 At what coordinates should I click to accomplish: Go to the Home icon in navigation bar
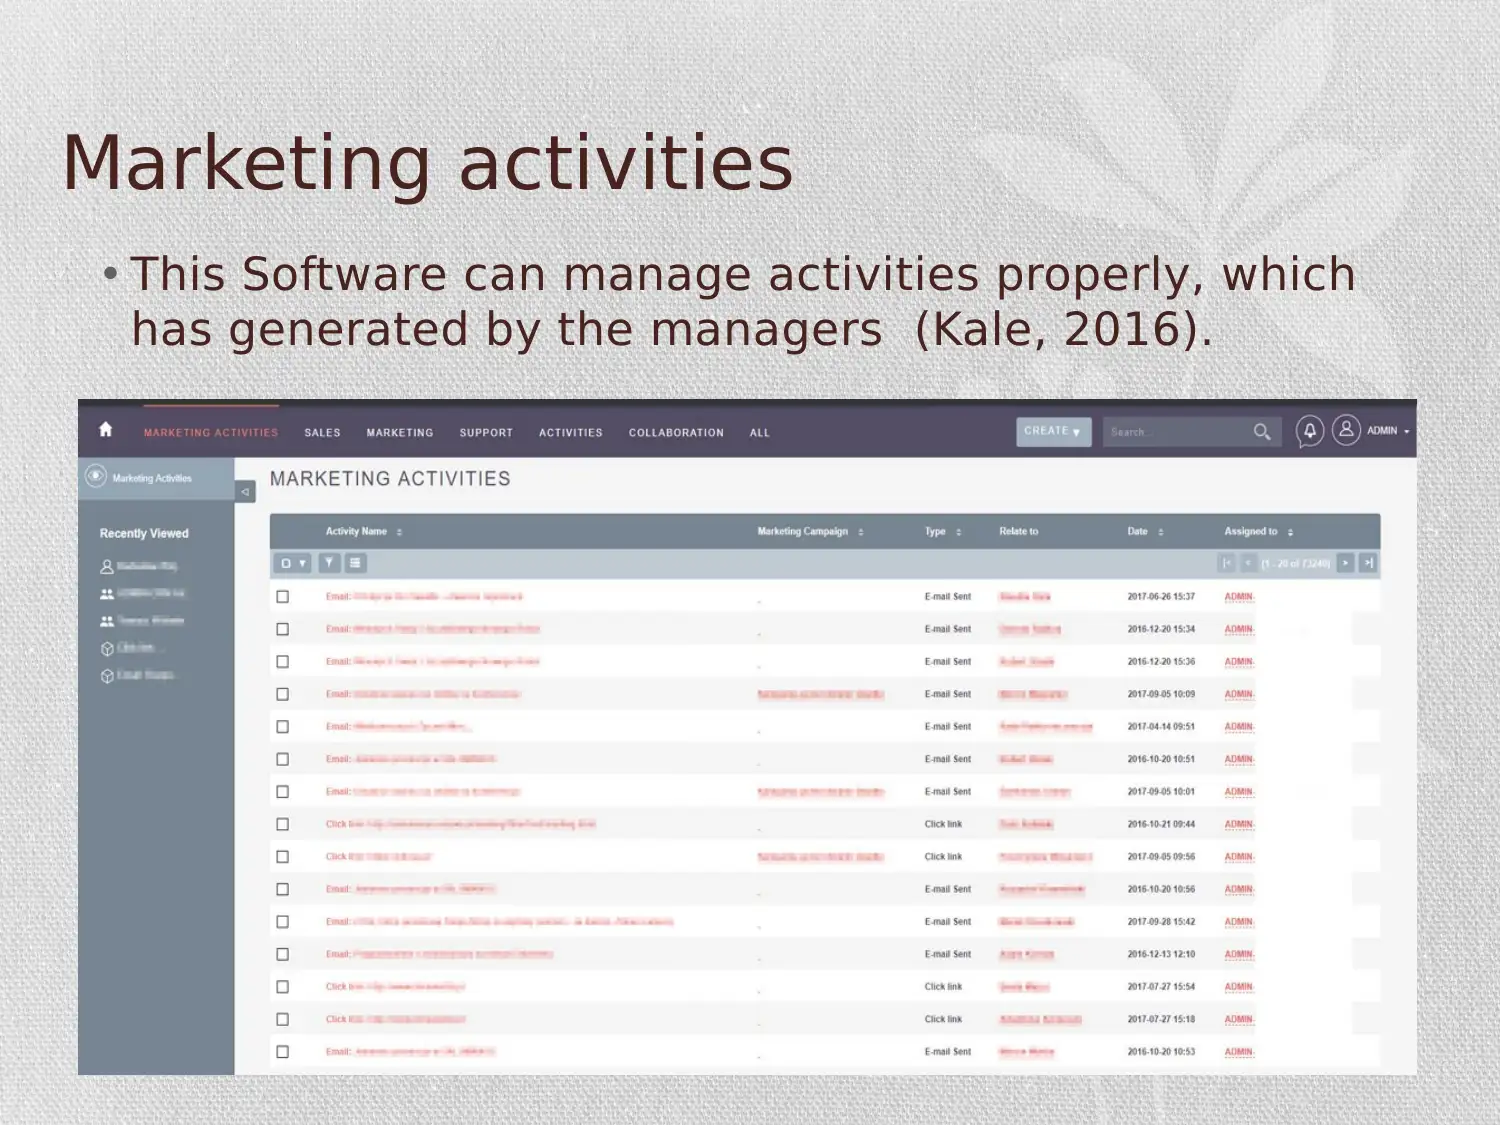click(106, 430)
